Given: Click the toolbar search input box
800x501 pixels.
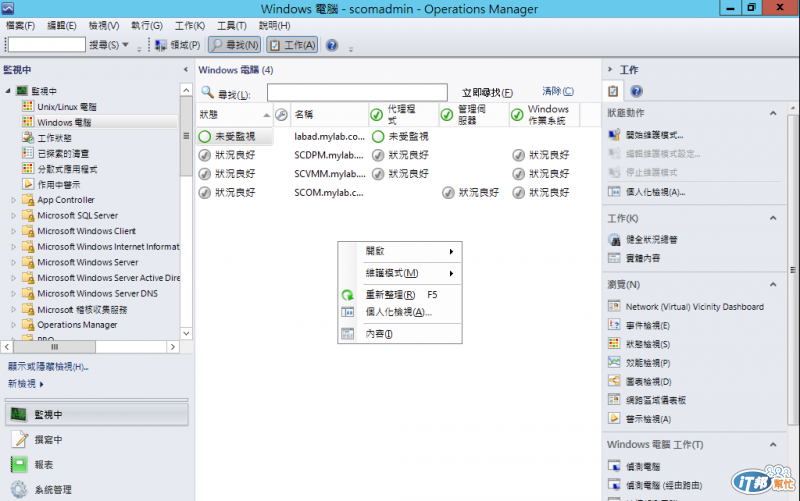Looking at the screenshot, I should [46, 45].
